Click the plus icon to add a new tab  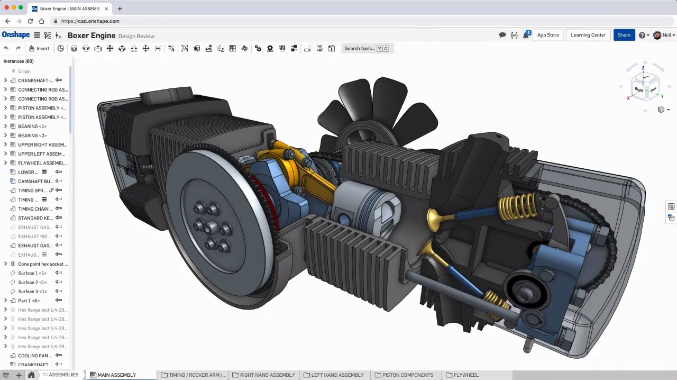(19, 375)
